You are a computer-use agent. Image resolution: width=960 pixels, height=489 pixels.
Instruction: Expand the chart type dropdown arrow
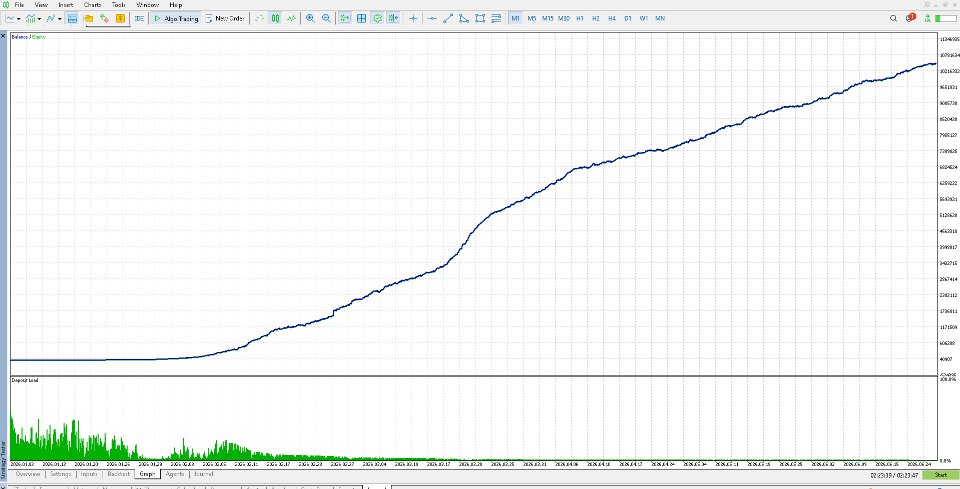coord(19,19)
